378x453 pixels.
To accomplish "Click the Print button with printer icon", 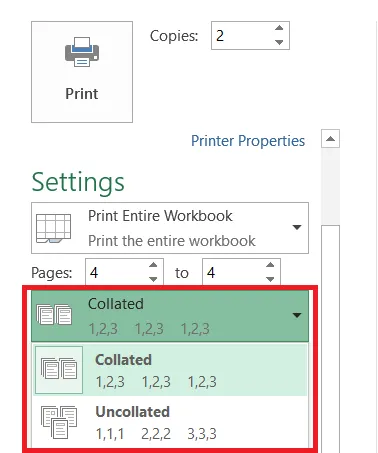I will [82, 72].
